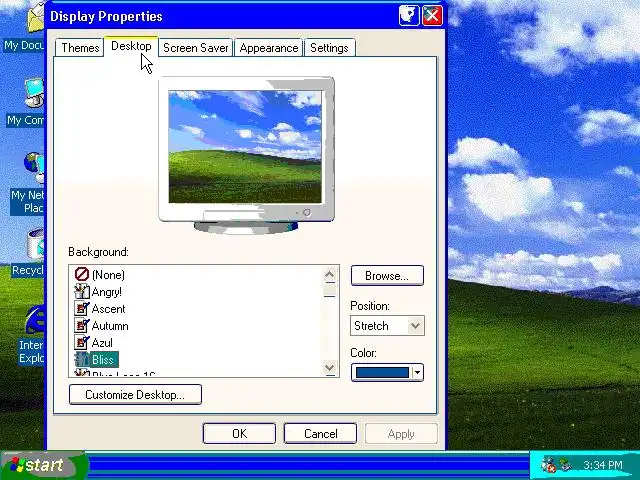
Task: Click the background list scroll up arrow
Action: pyautogui.click(x=330, y=274)
